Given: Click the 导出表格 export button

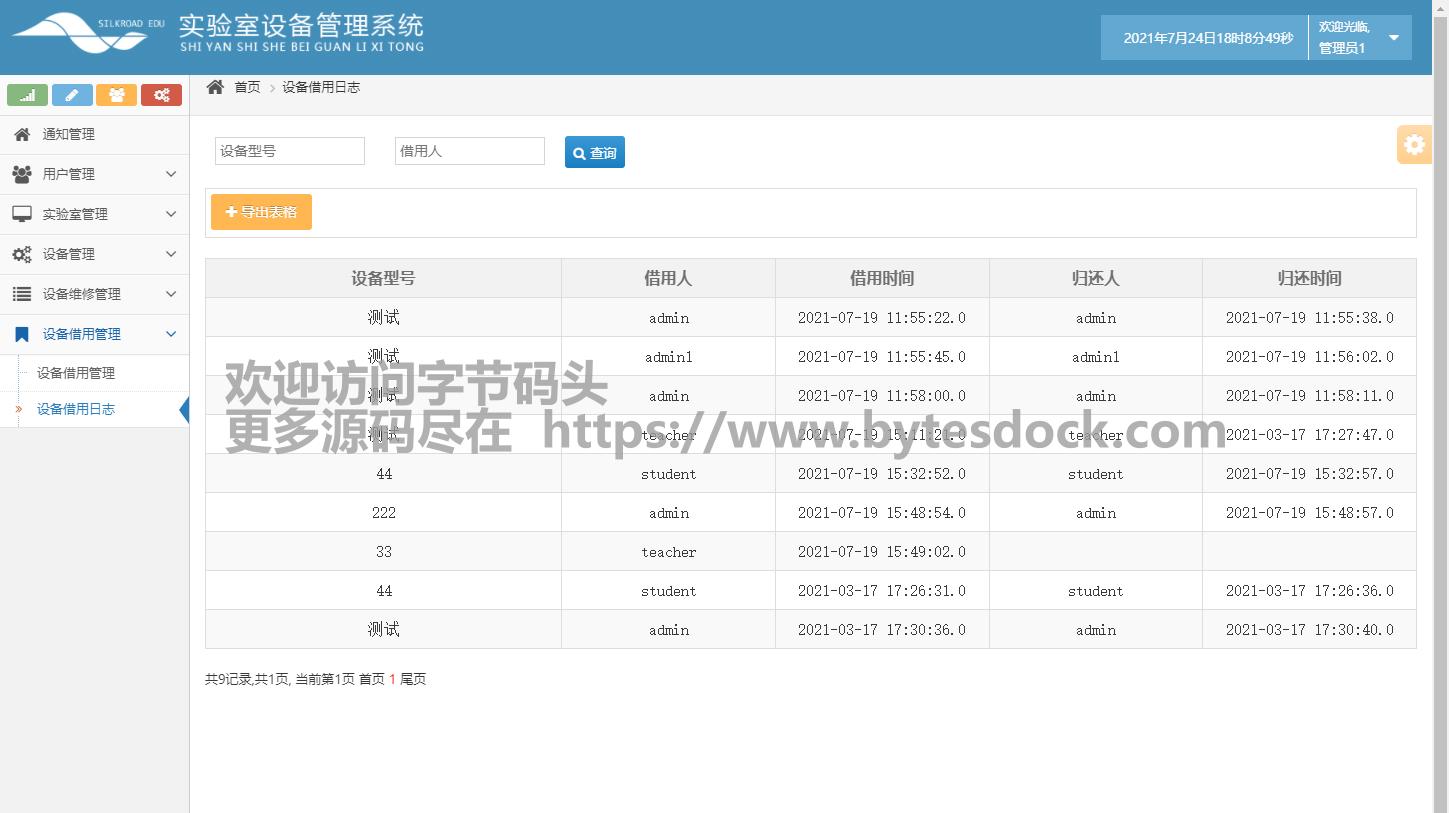Looking at the screenshot, I should (x=261, y=212).
